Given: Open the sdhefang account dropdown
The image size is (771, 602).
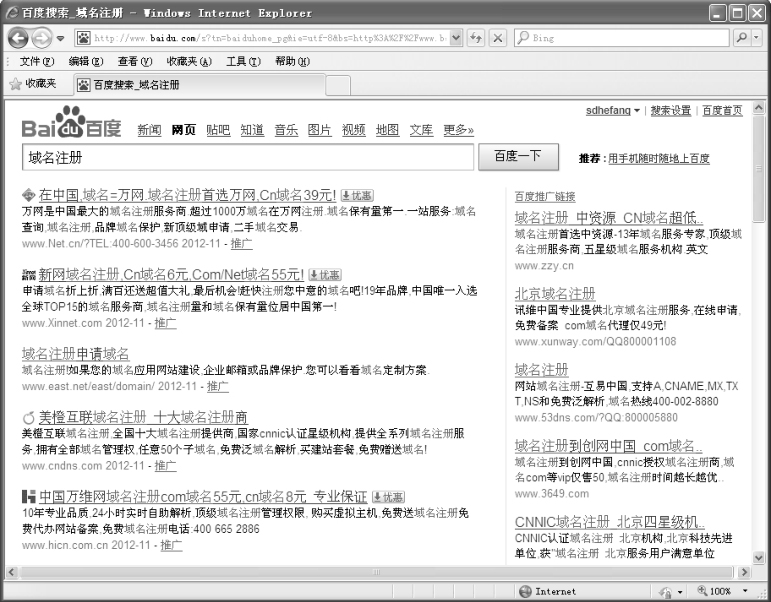Looking at the screenshot, I should (612, 111).
